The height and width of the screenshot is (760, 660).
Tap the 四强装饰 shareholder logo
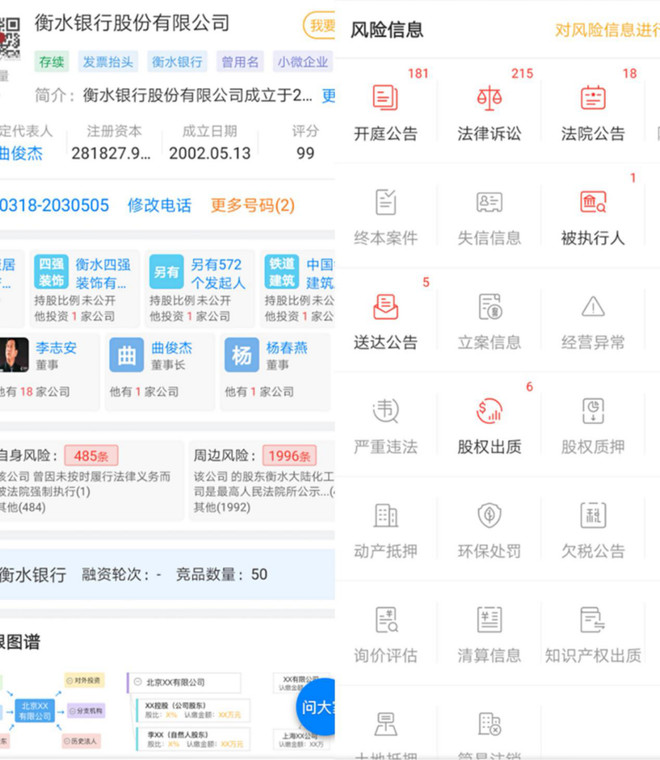click(51, 271)
